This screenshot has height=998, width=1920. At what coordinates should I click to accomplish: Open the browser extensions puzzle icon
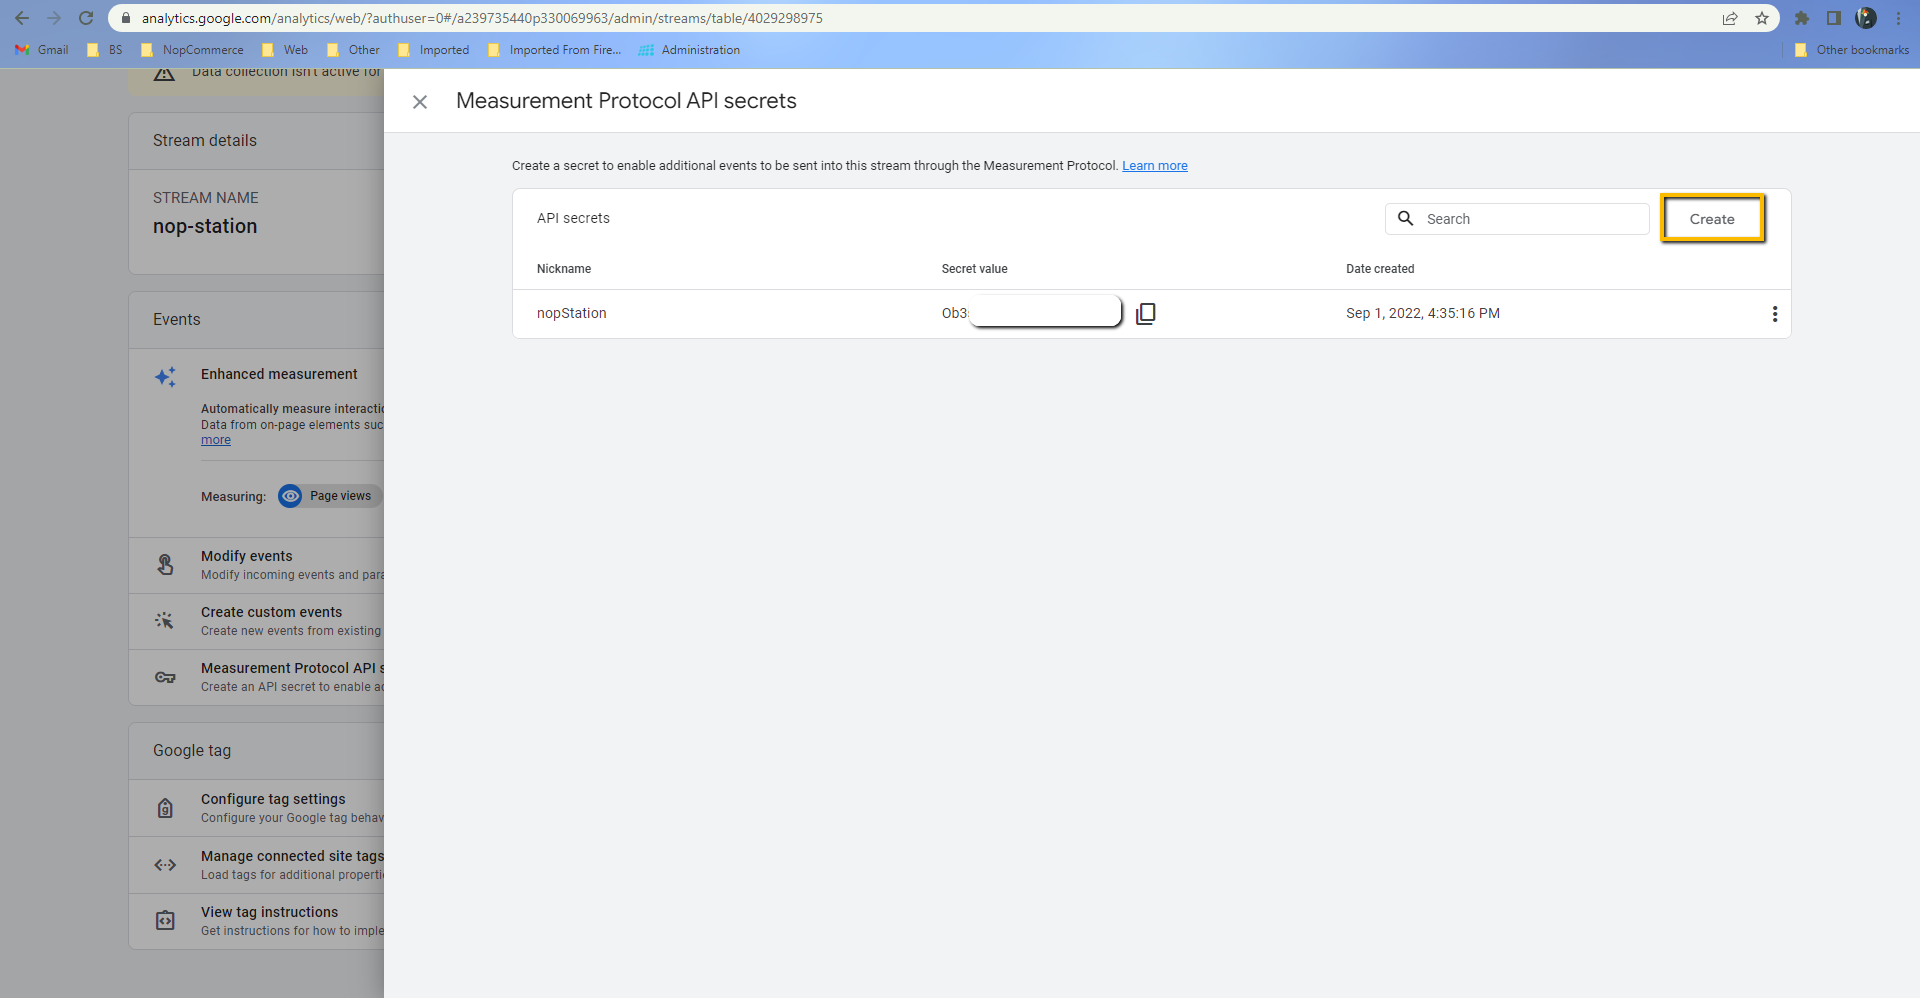(1801, 18)
